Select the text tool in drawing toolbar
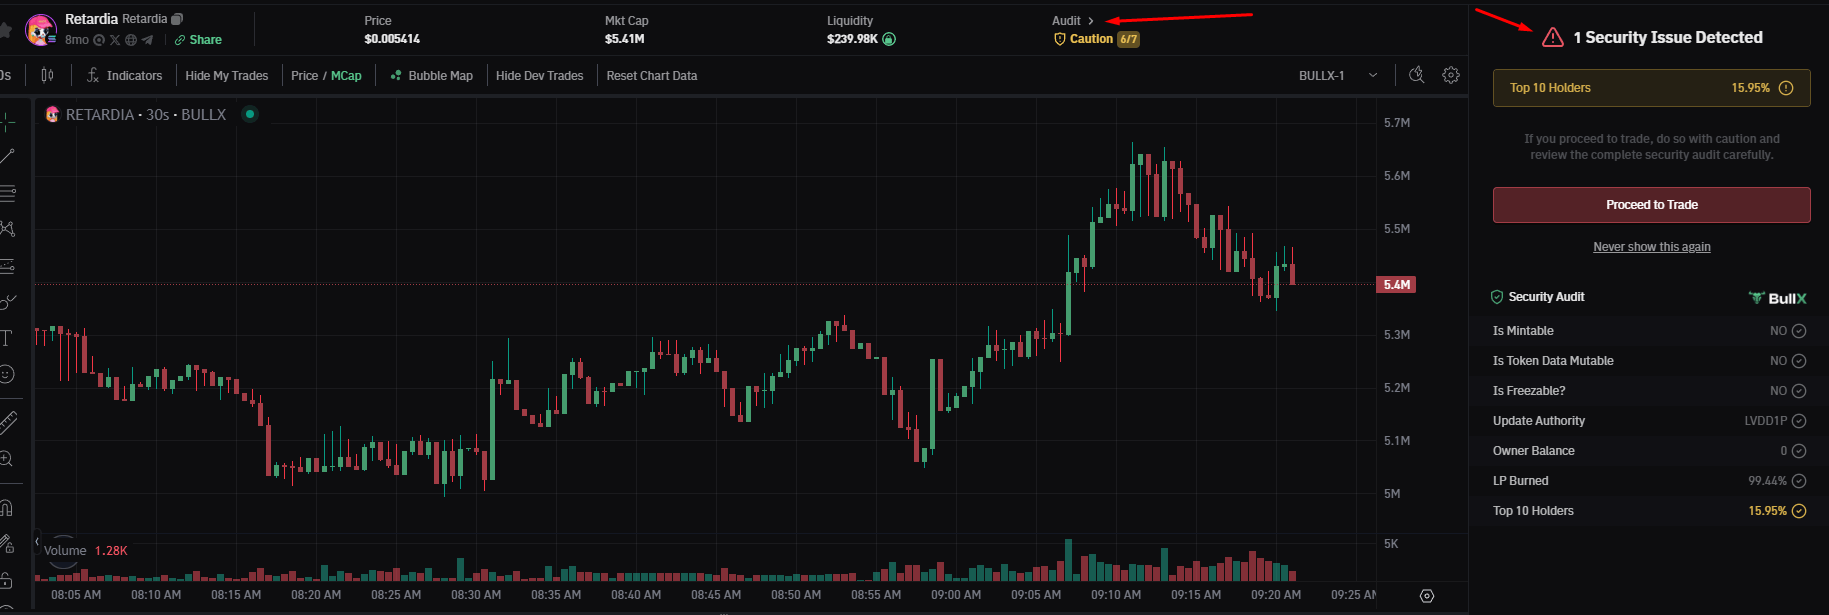The image size is (1829, 615). coord(7,338)
